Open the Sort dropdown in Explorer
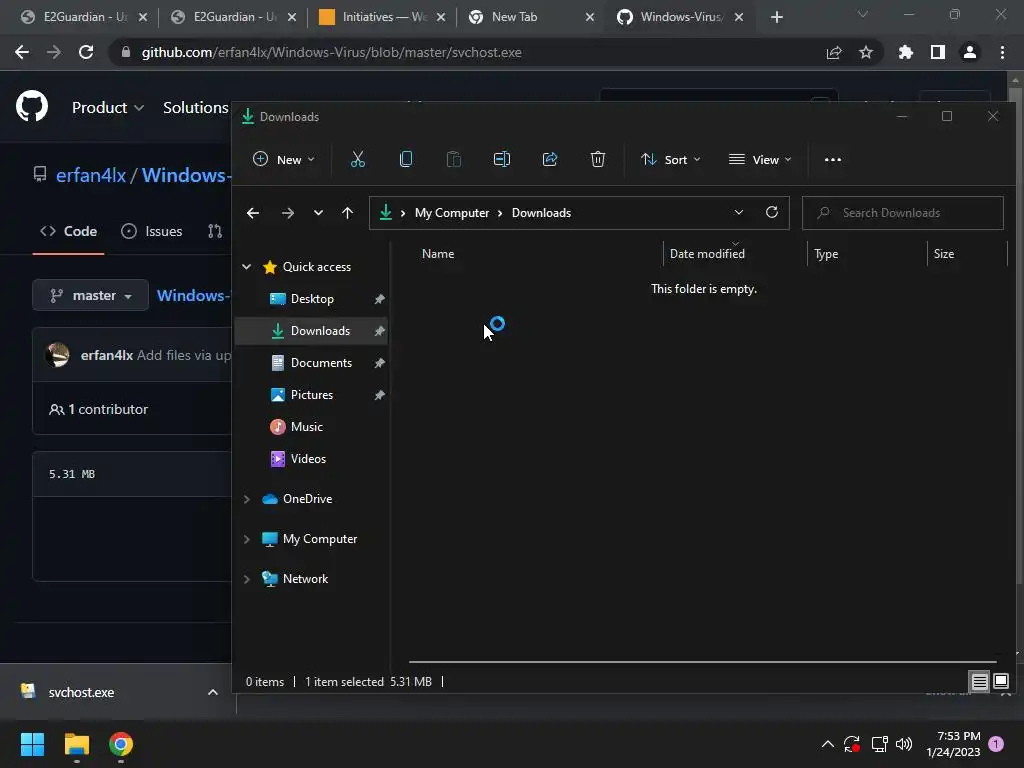Viewport: 1024px width, 768px height. (671, 159)
